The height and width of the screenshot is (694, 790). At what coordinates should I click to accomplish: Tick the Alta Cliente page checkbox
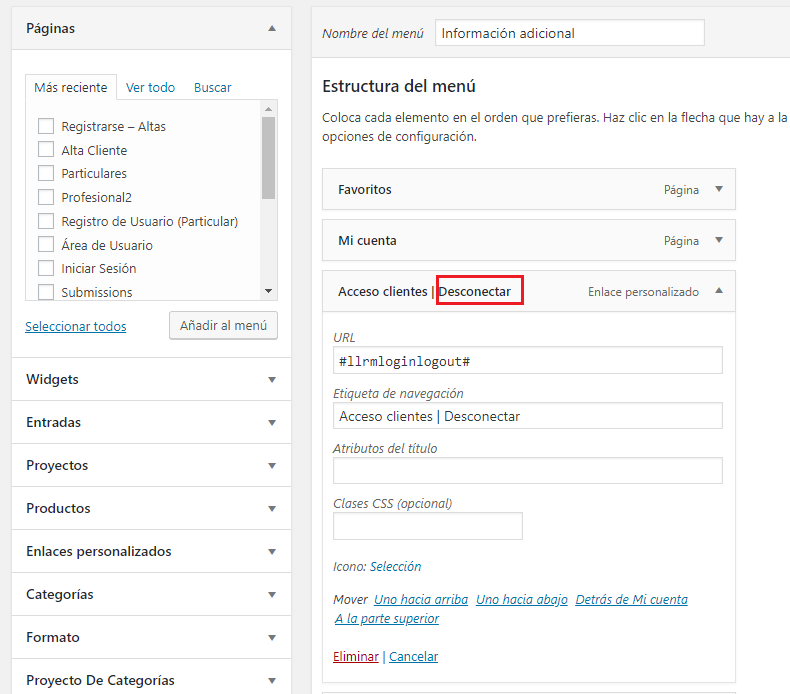46,150
